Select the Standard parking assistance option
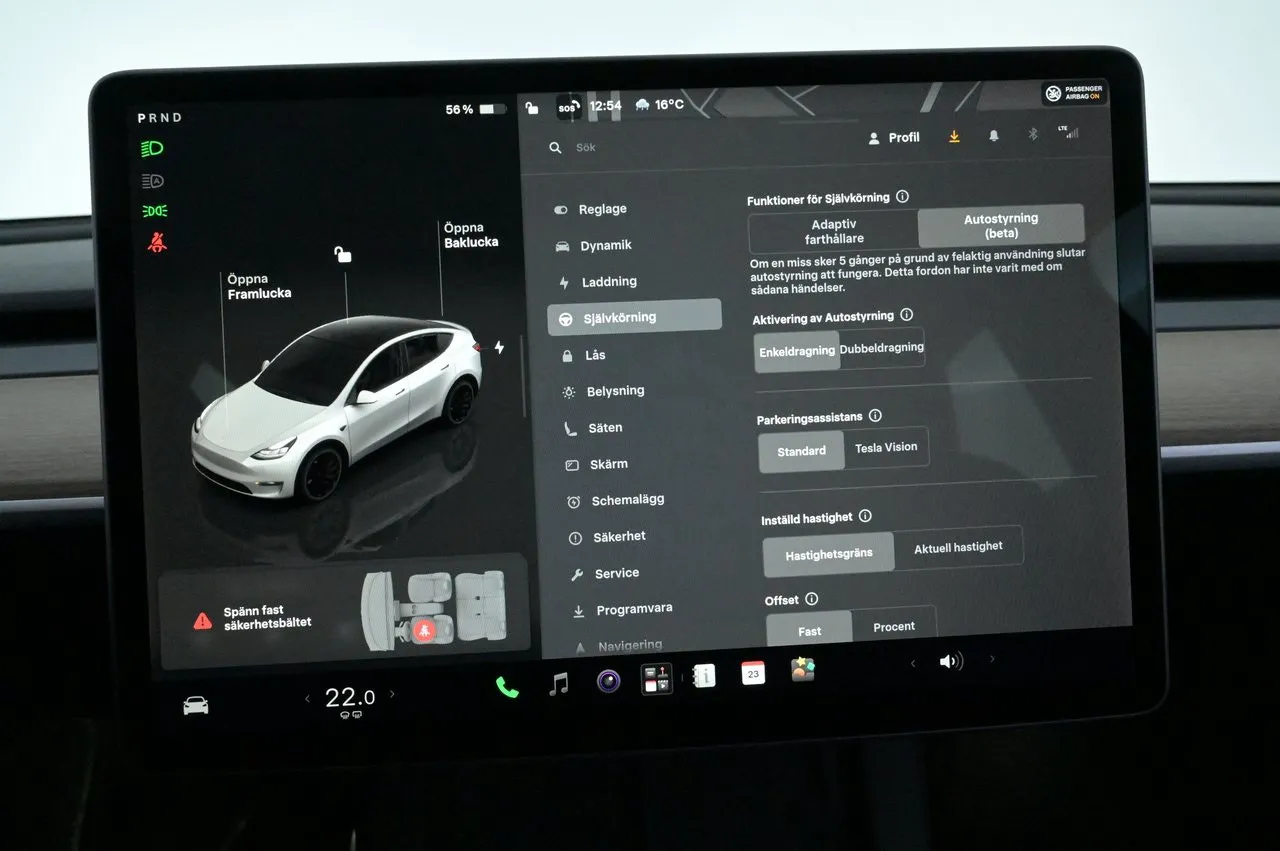Image resolution: width=1280 pixels, height=851 pixels. [x=801, y=451]
